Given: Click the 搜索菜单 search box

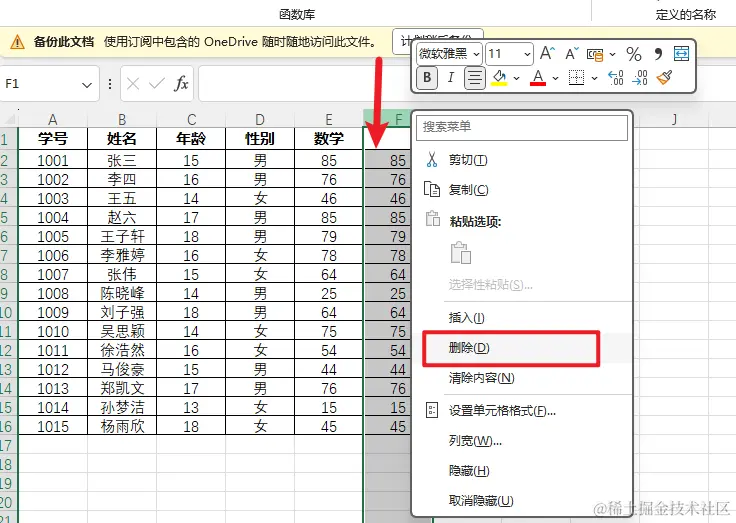Looking at the screenshot, I should click(x=521, y=127).
